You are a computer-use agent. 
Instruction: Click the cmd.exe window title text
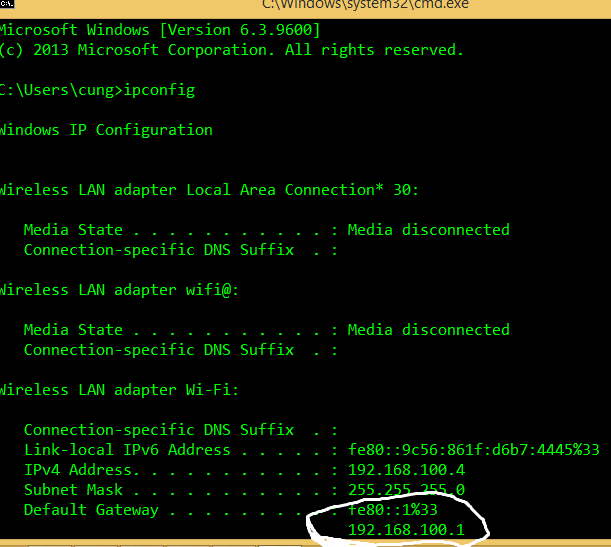[365, 5]
